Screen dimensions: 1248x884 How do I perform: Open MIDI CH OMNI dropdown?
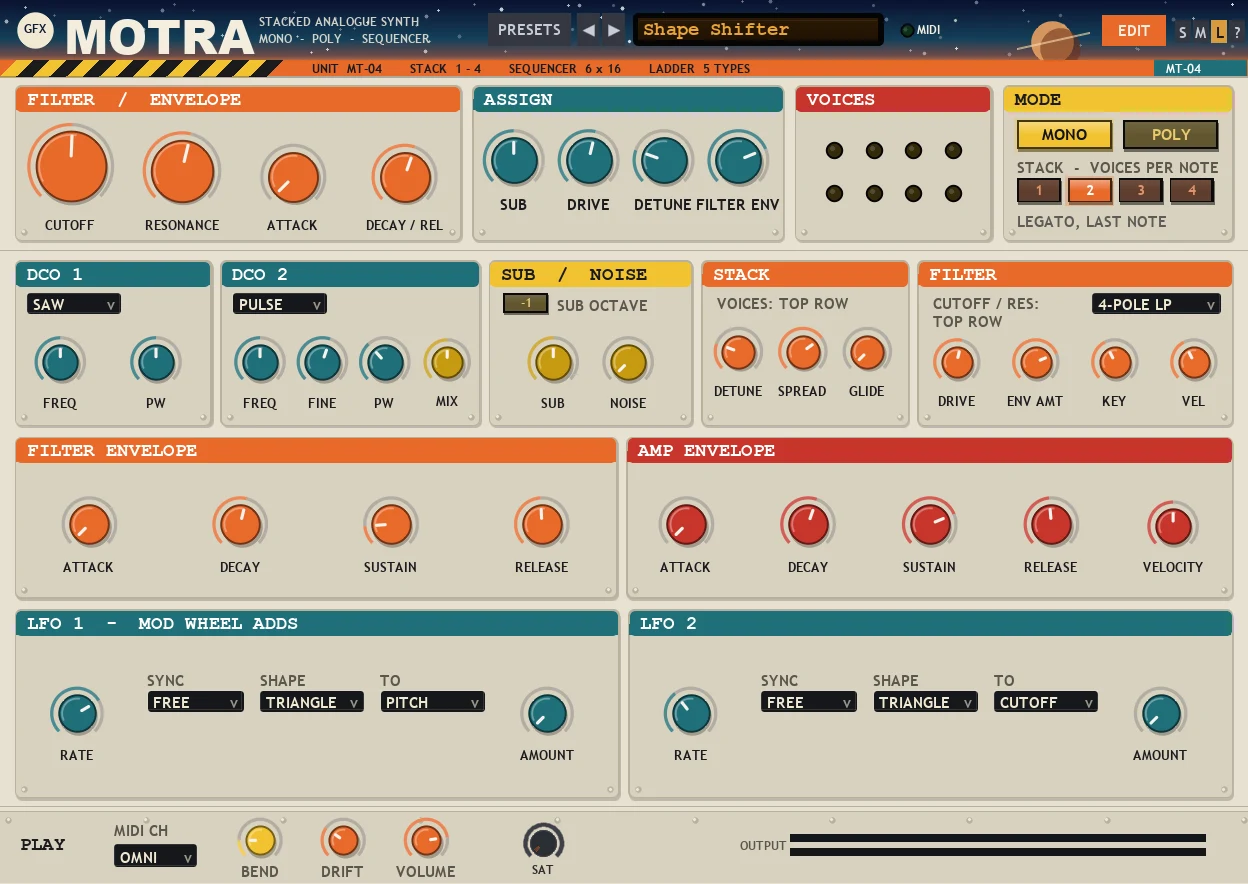[155, 856]
